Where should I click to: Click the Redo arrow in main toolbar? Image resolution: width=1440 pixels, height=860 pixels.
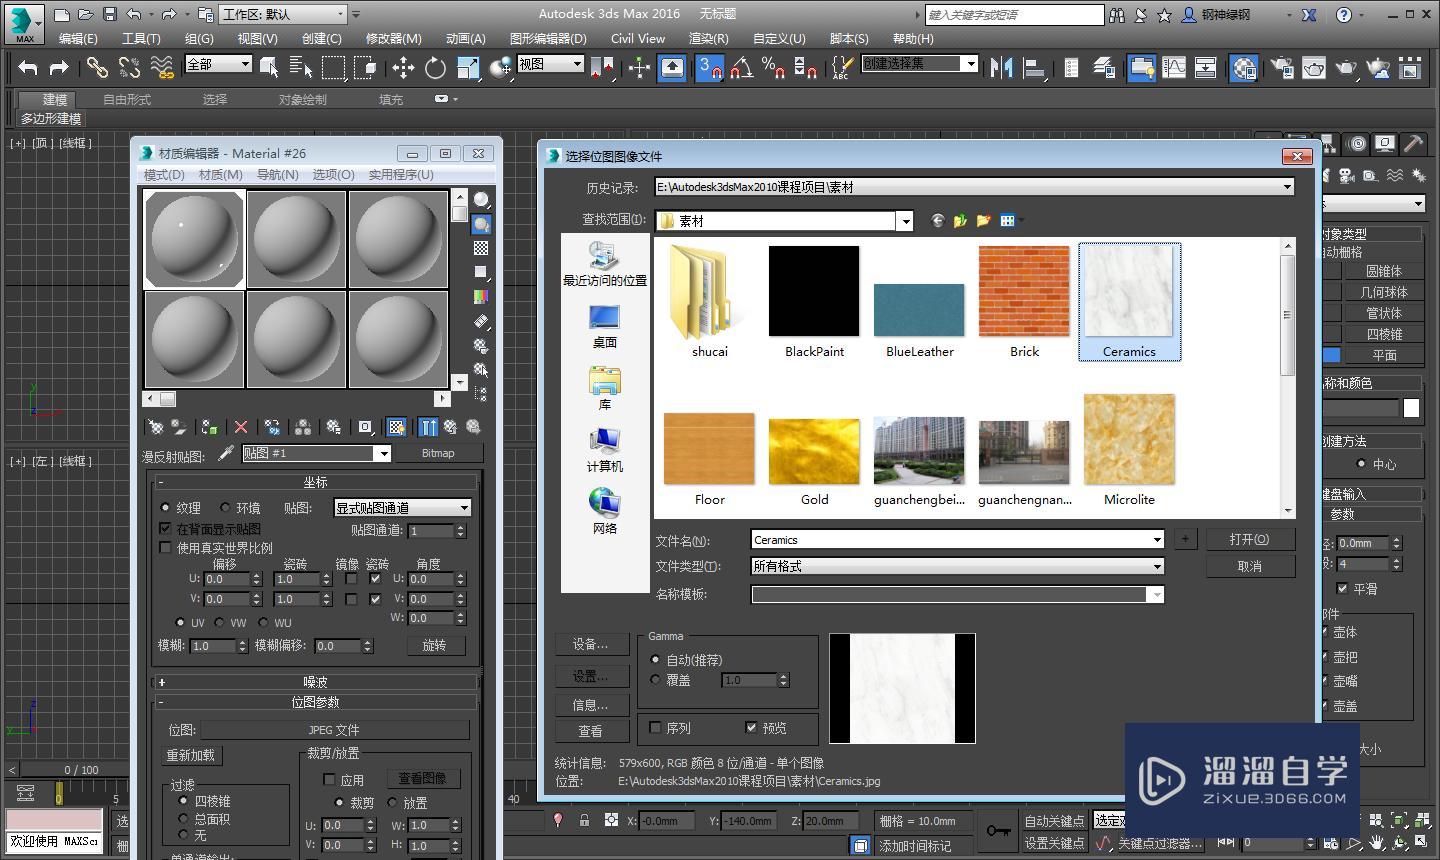[59, 67]
